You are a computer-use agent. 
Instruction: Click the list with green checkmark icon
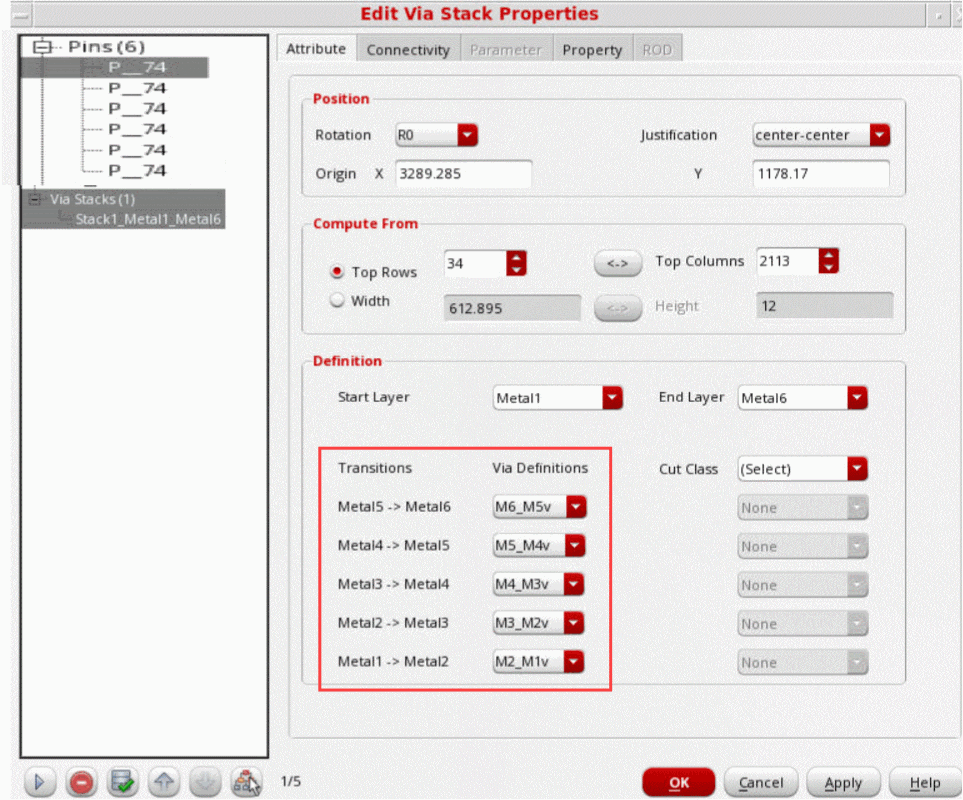click(123, 782)
